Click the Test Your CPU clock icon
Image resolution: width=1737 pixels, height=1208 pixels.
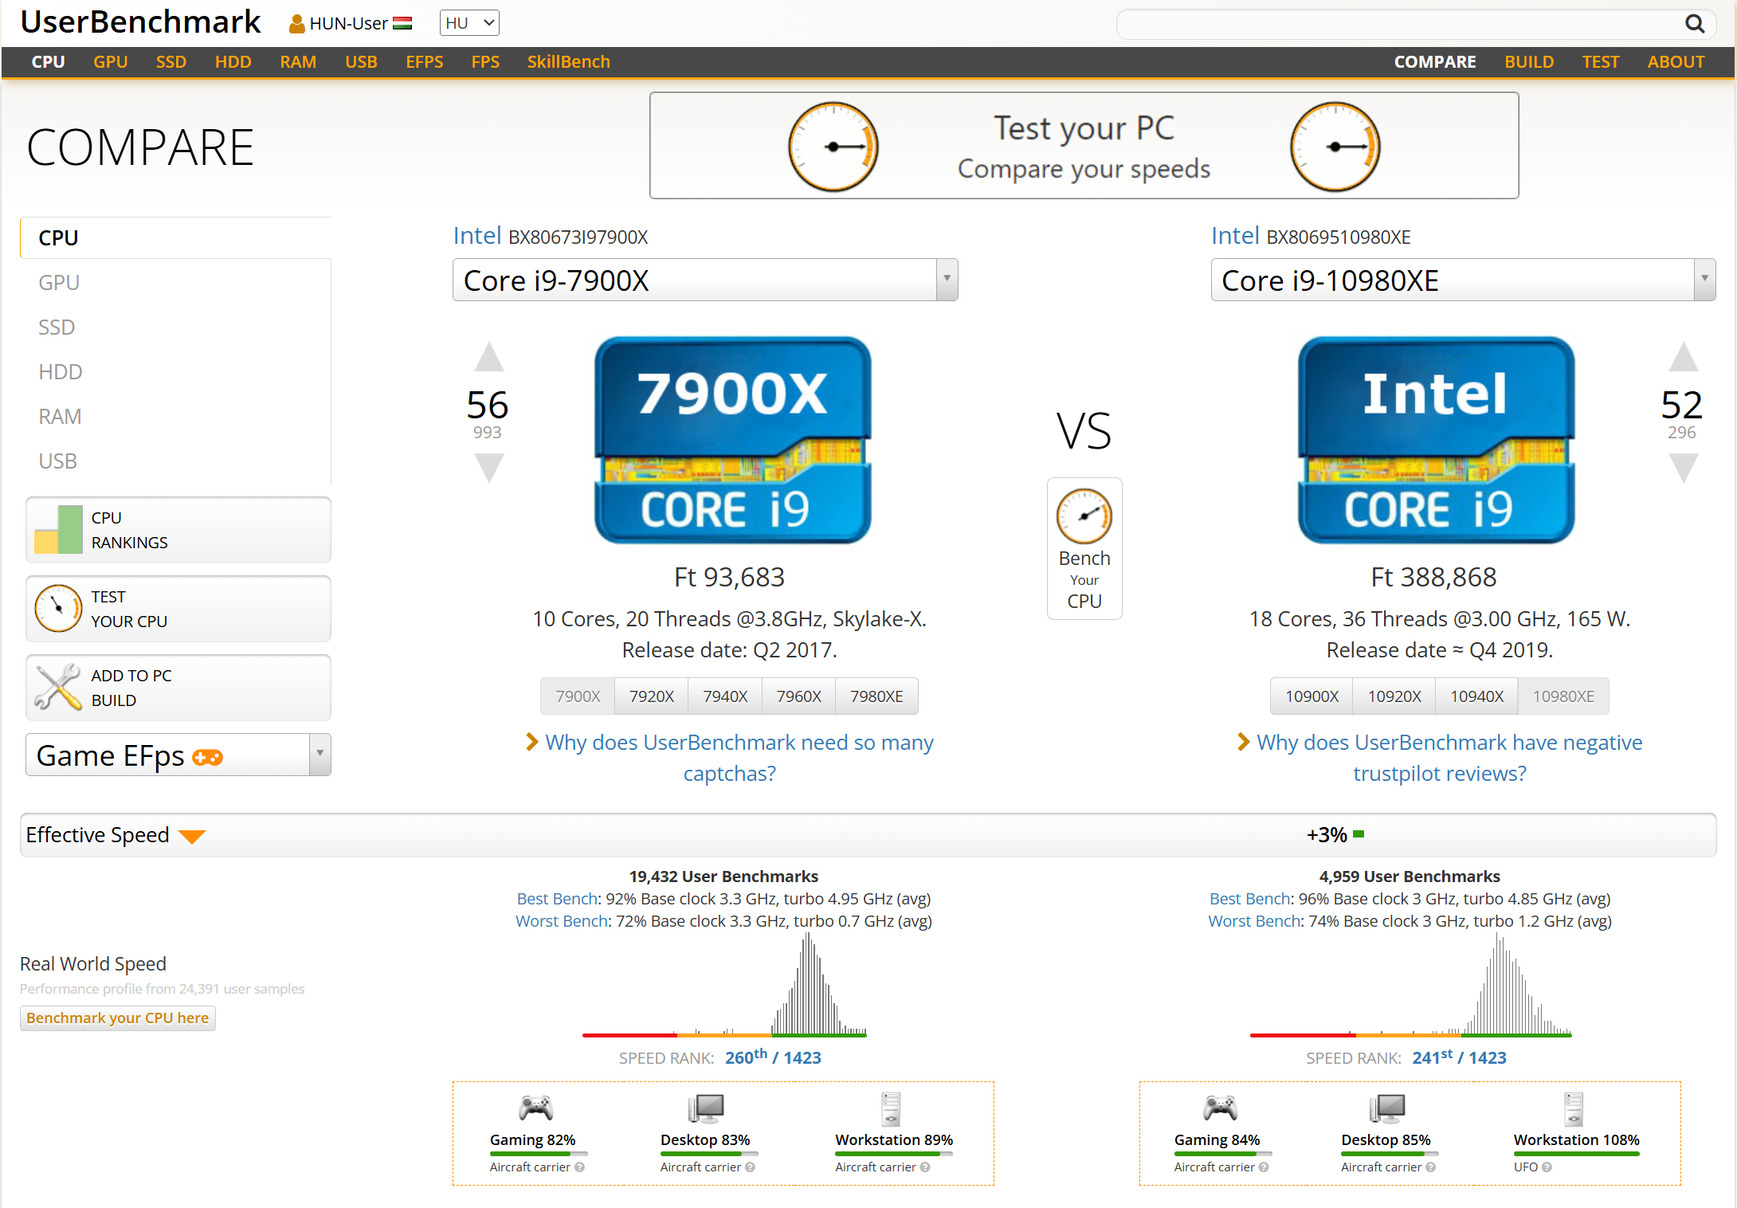point(58,608)
